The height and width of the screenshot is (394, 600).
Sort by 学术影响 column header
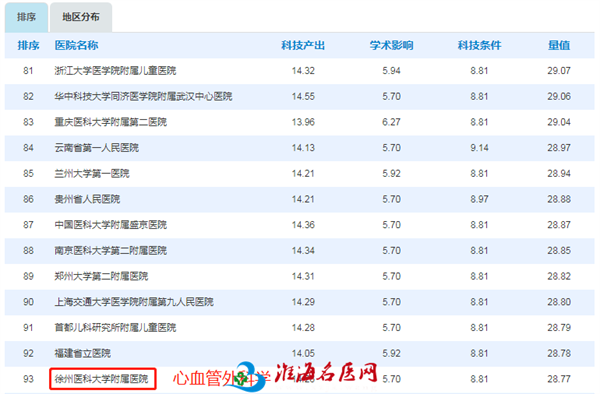391,46
